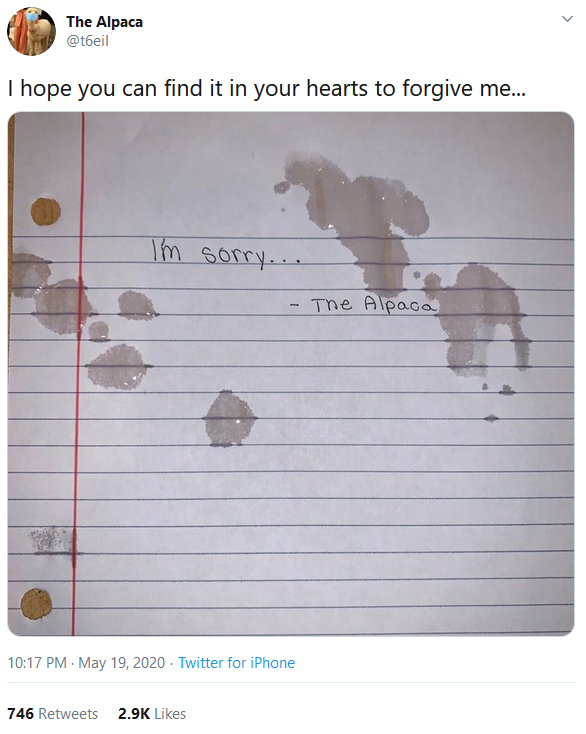
Task: Click the top hole punch in the photo
Action: point(46,211)
